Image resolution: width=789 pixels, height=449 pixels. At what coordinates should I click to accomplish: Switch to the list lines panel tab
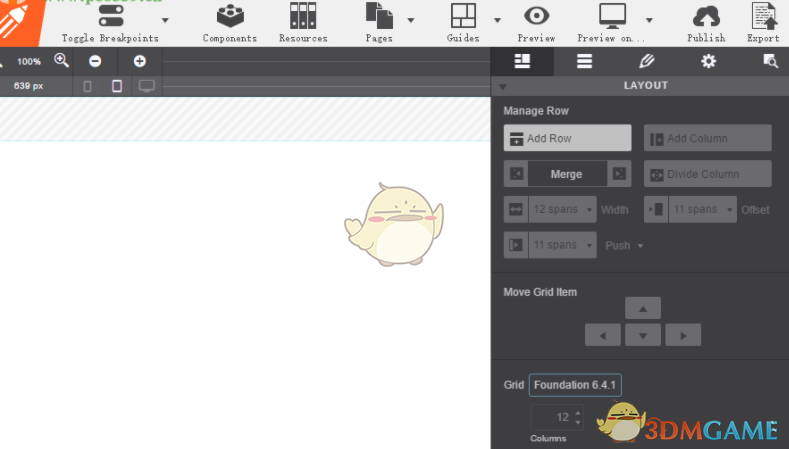584,61
